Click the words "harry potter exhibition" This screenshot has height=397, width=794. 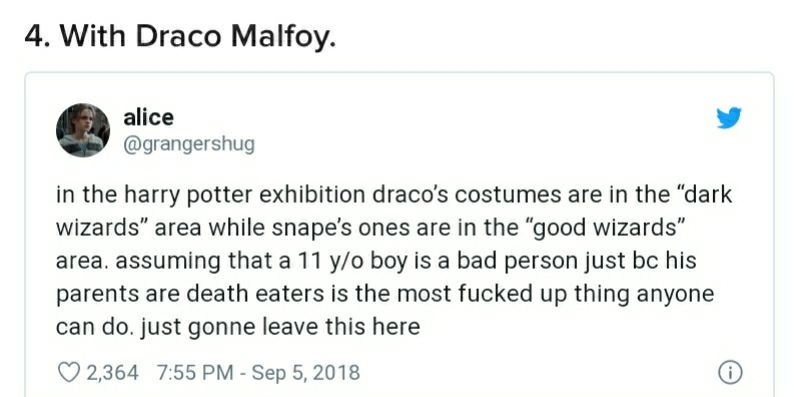(x=244, y=195)
